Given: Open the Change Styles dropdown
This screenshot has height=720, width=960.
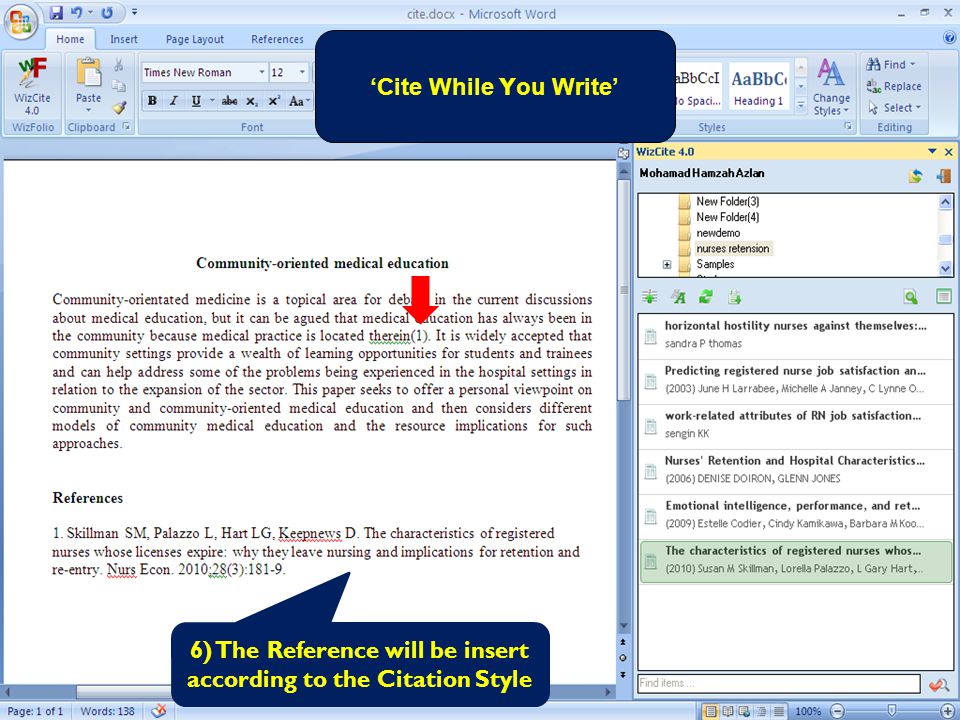Looking at the screenshot, I should coord(831,87).
